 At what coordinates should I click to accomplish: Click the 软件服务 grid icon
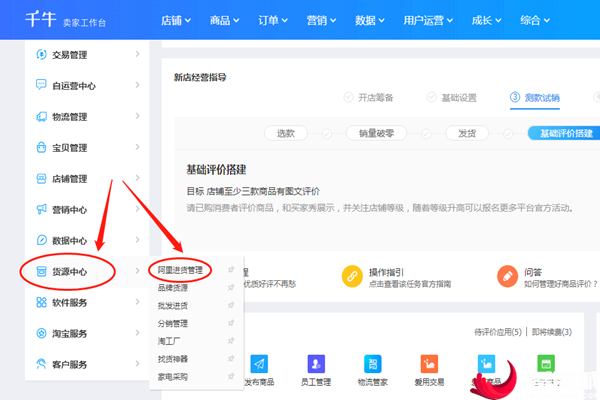(x=41, y=302)
